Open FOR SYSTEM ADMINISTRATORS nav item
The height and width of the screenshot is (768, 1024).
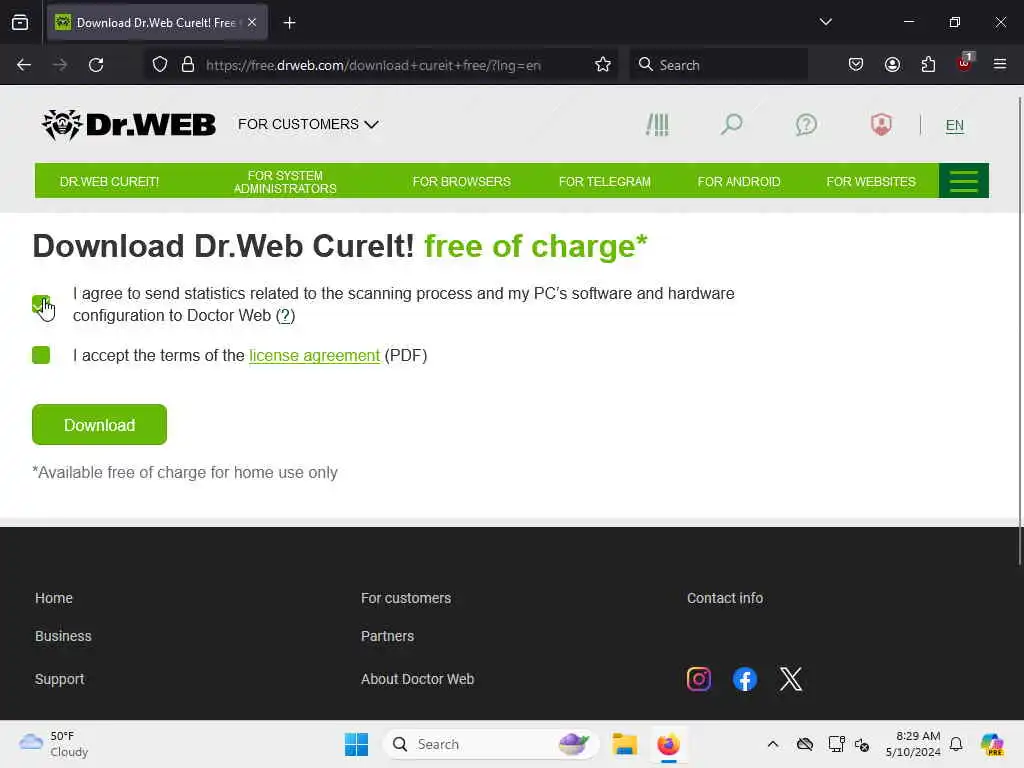285,182
